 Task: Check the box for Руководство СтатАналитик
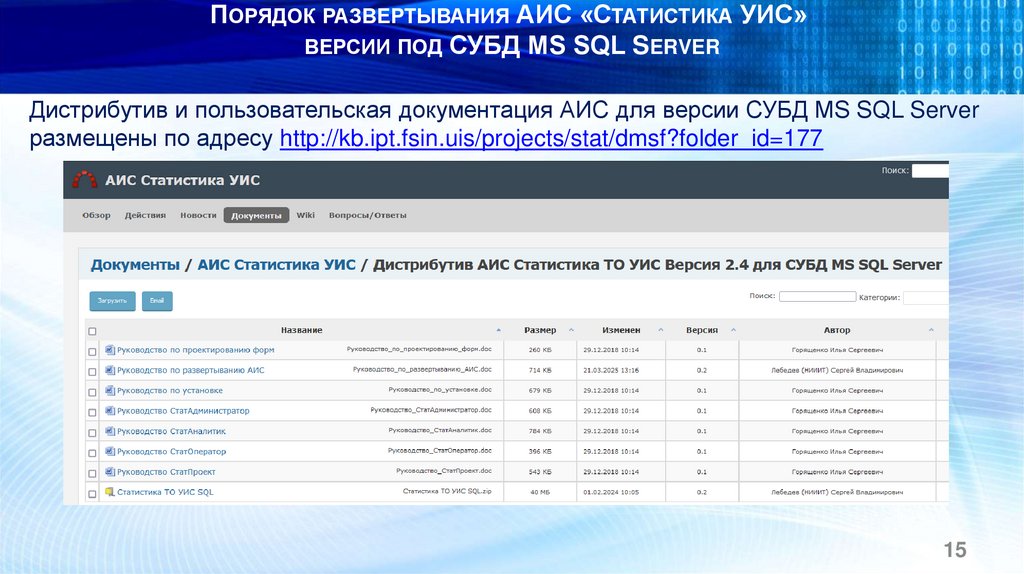(92, 432)
